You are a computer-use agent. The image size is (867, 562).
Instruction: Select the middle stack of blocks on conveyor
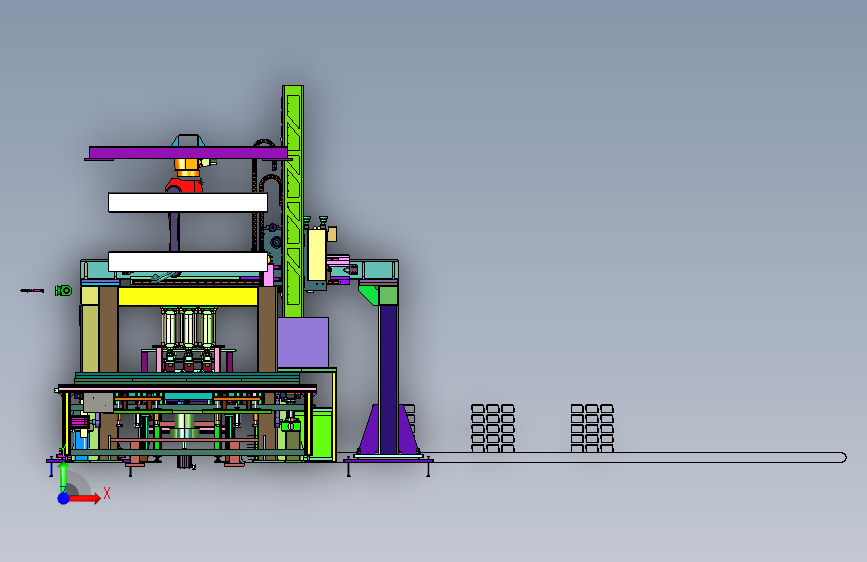coord(493,428)
